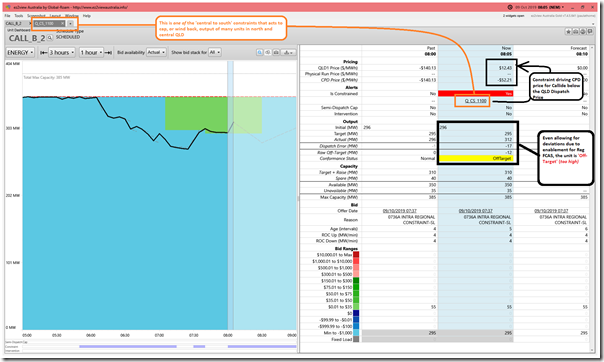Image resolution: width=604 pixels, height=362 pixels.
Task: Open Bid availability Actual dropdown
Action: [156, 52]
